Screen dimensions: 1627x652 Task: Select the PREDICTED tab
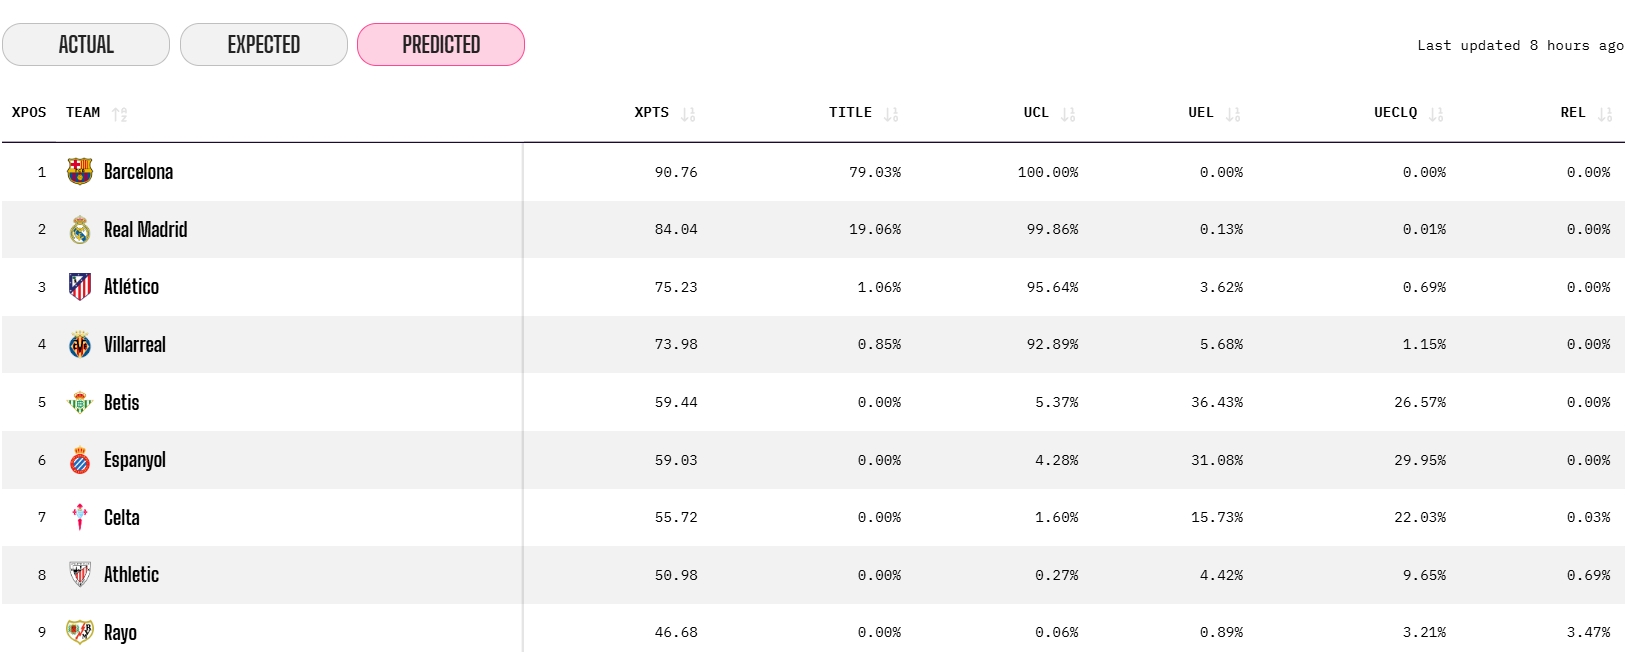(x=441, y=45)
